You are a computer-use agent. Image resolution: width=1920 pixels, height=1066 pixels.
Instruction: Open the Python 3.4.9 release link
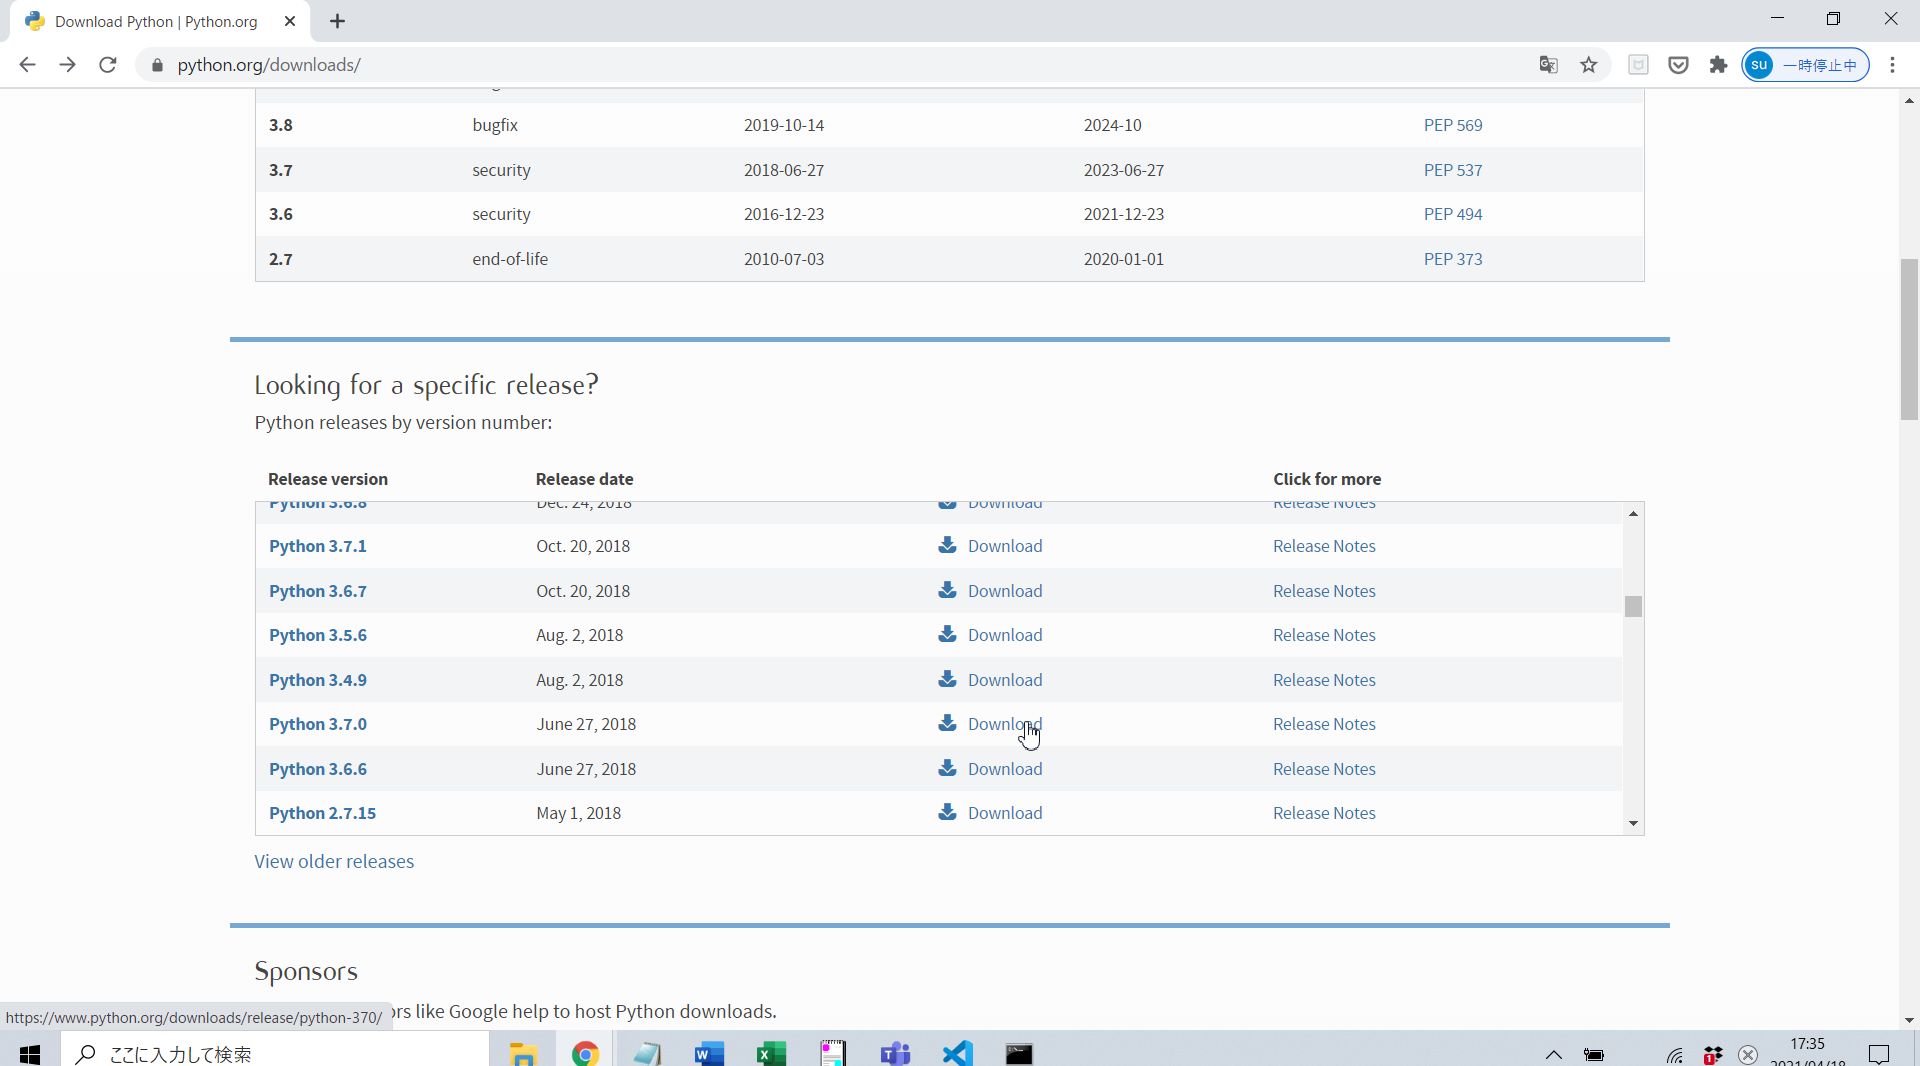(x=318, y=680)
